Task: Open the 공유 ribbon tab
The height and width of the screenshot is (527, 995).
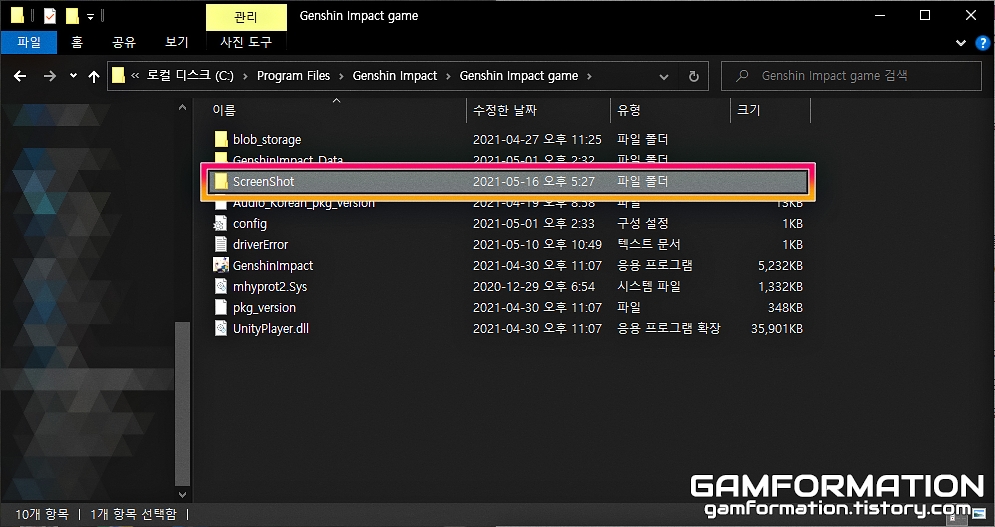Action: pyautogui.click(x=124, y=42)
